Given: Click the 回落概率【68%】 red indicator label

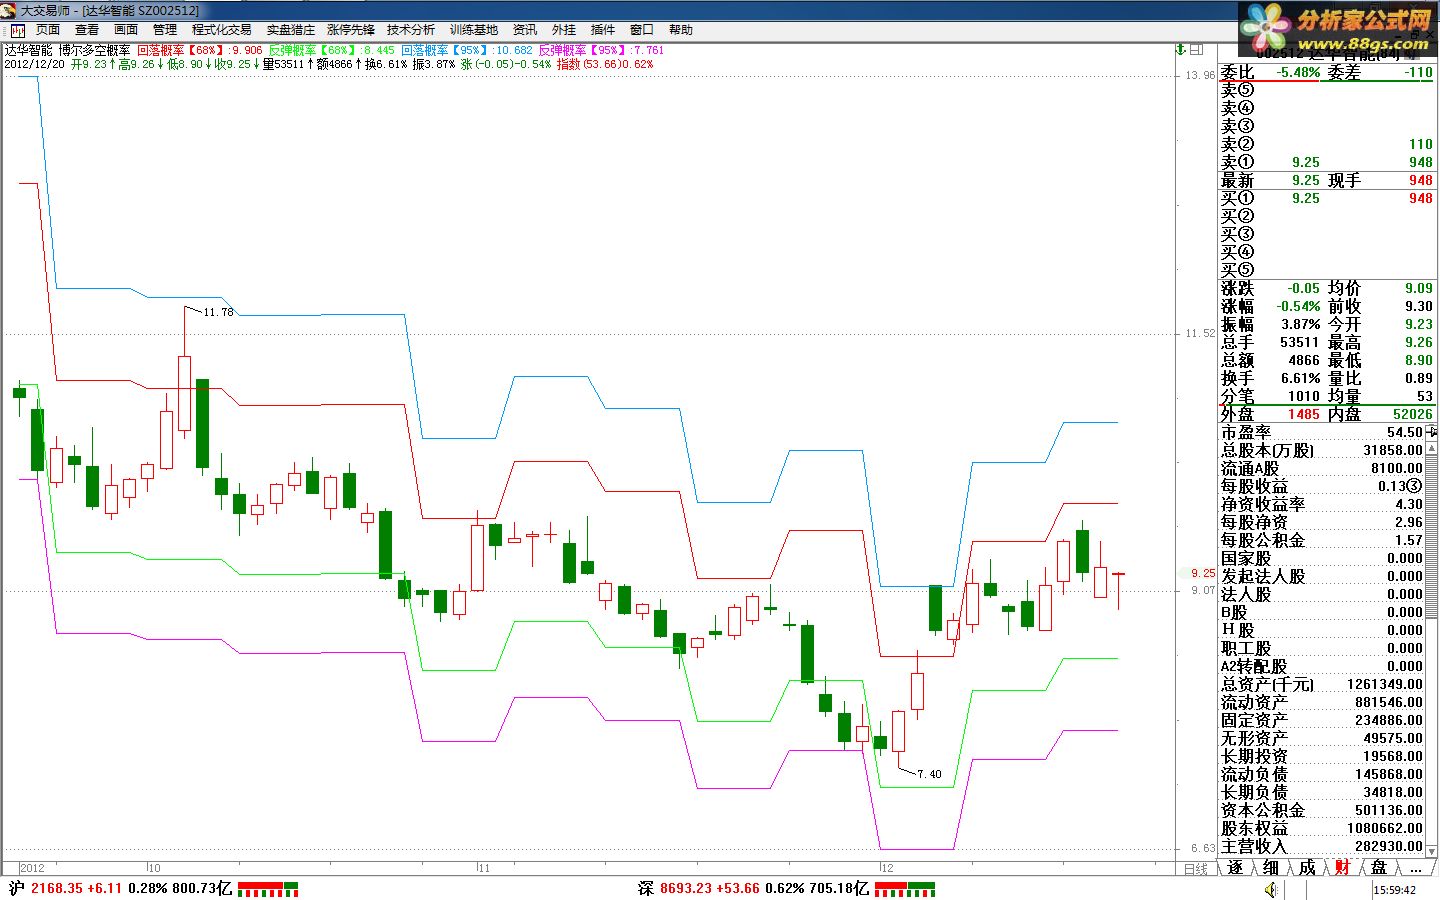Looking at the screenshot, I should [181, 50].
